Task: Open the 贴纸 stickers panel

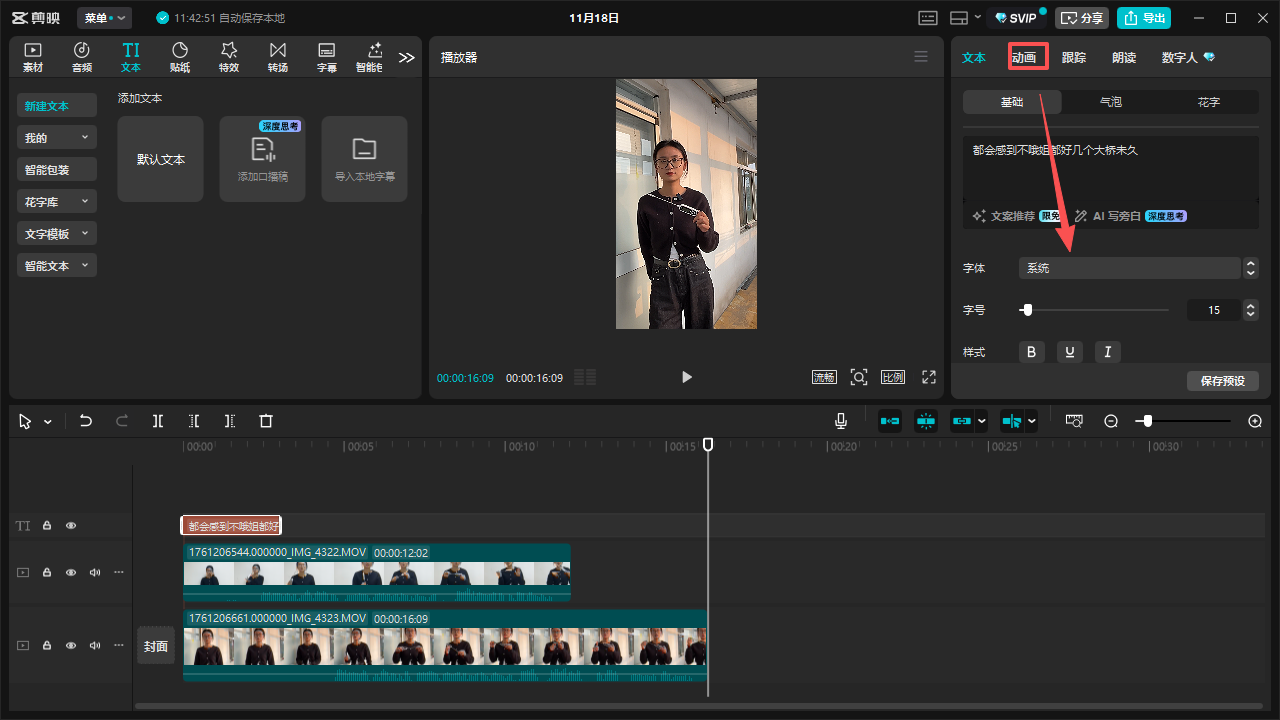Action: point(180,57)
